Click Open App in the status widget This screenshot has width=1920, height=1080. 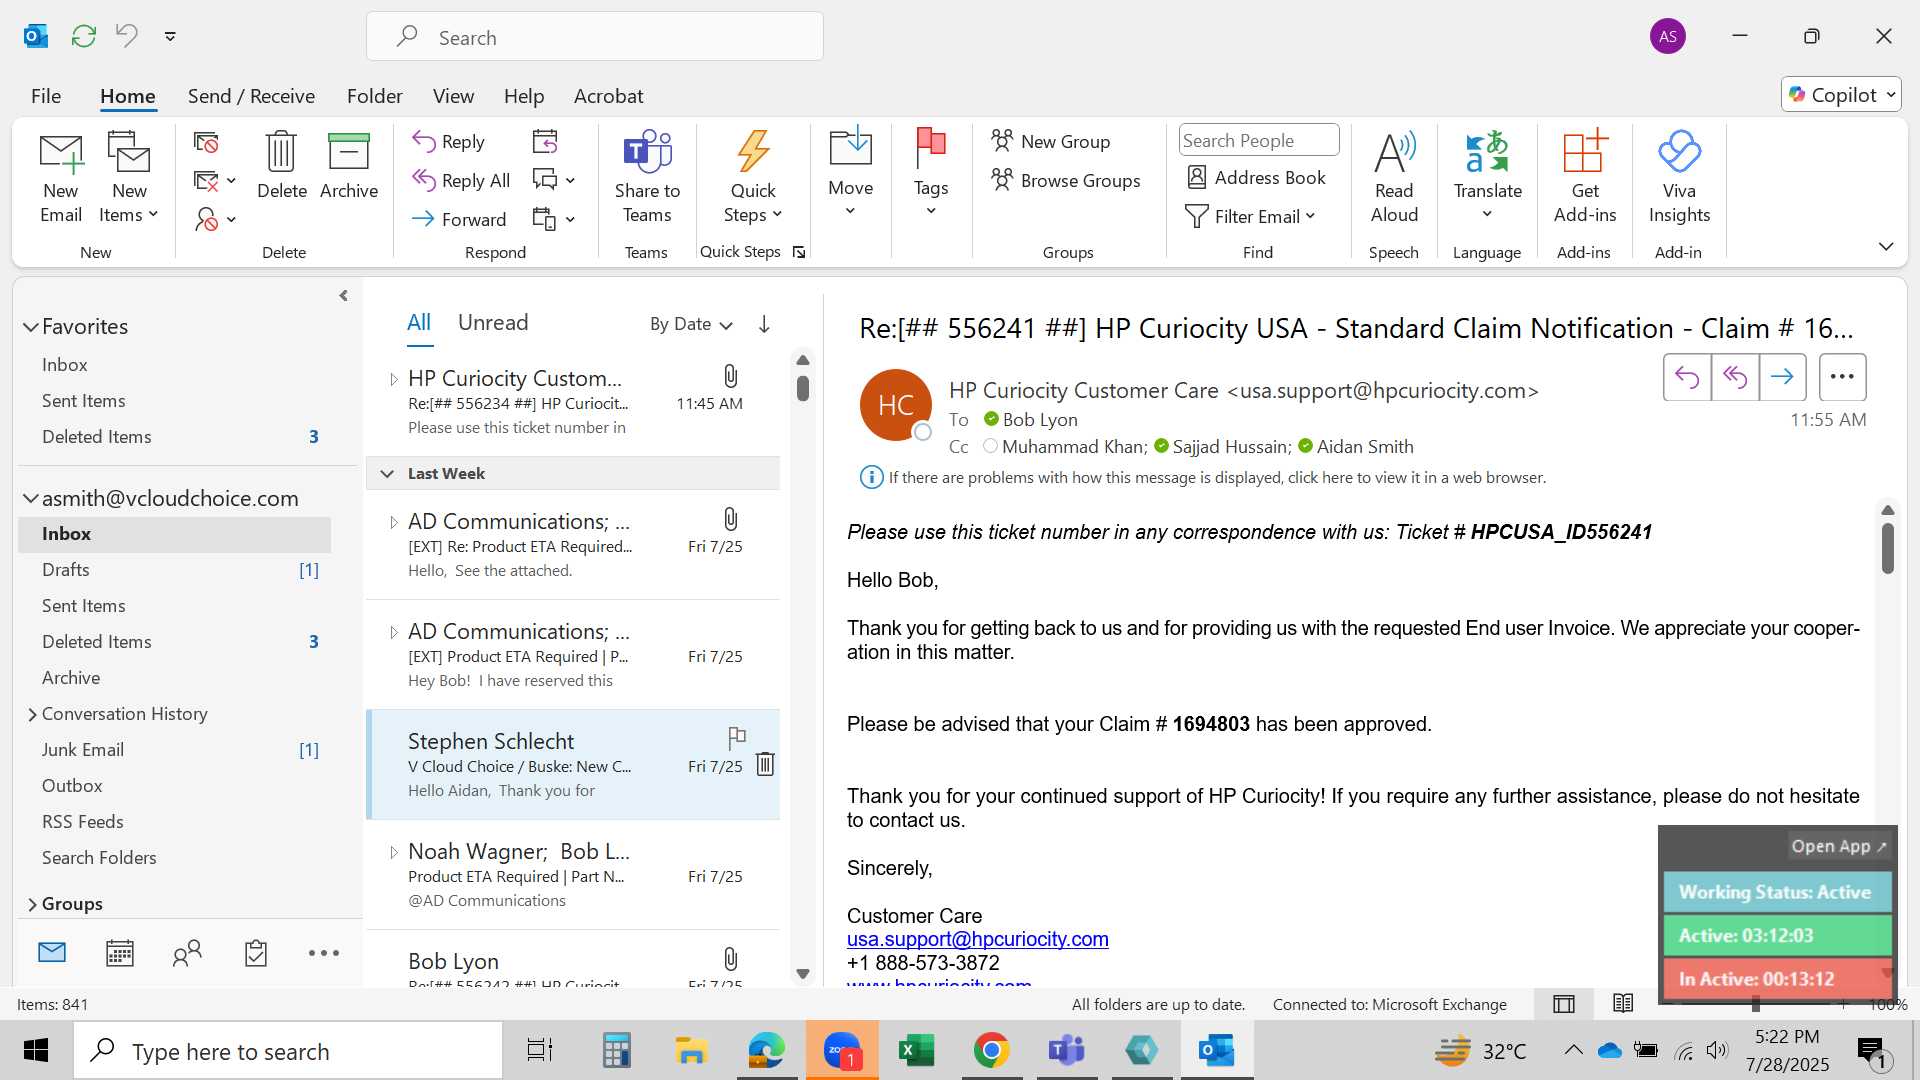1838,846
